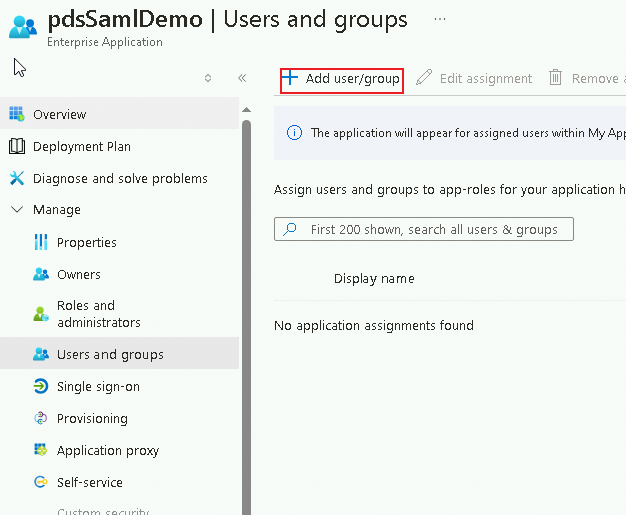Click the Users and groups sidebar icon
626x515 pixels.
coord(41,354)
